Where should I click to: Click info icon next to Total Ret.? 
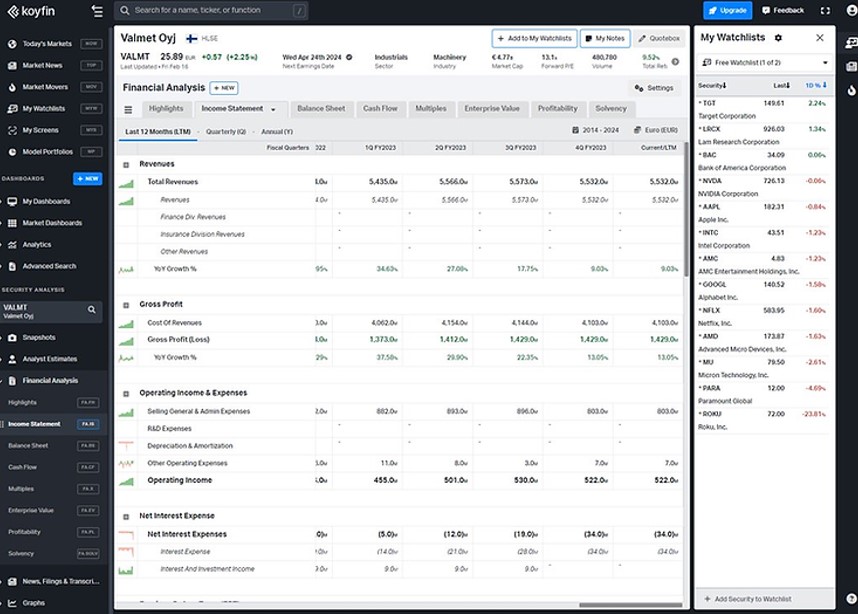point(675,62)
